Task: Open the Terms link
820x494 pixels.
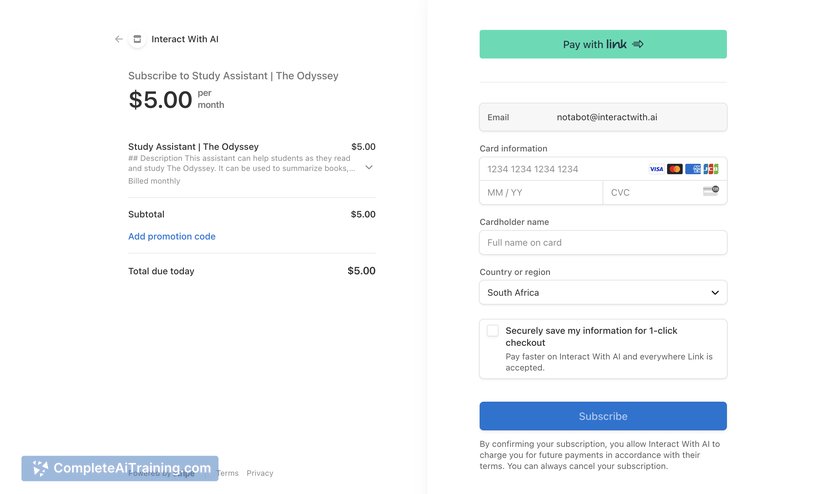Action: coord(227,473)
